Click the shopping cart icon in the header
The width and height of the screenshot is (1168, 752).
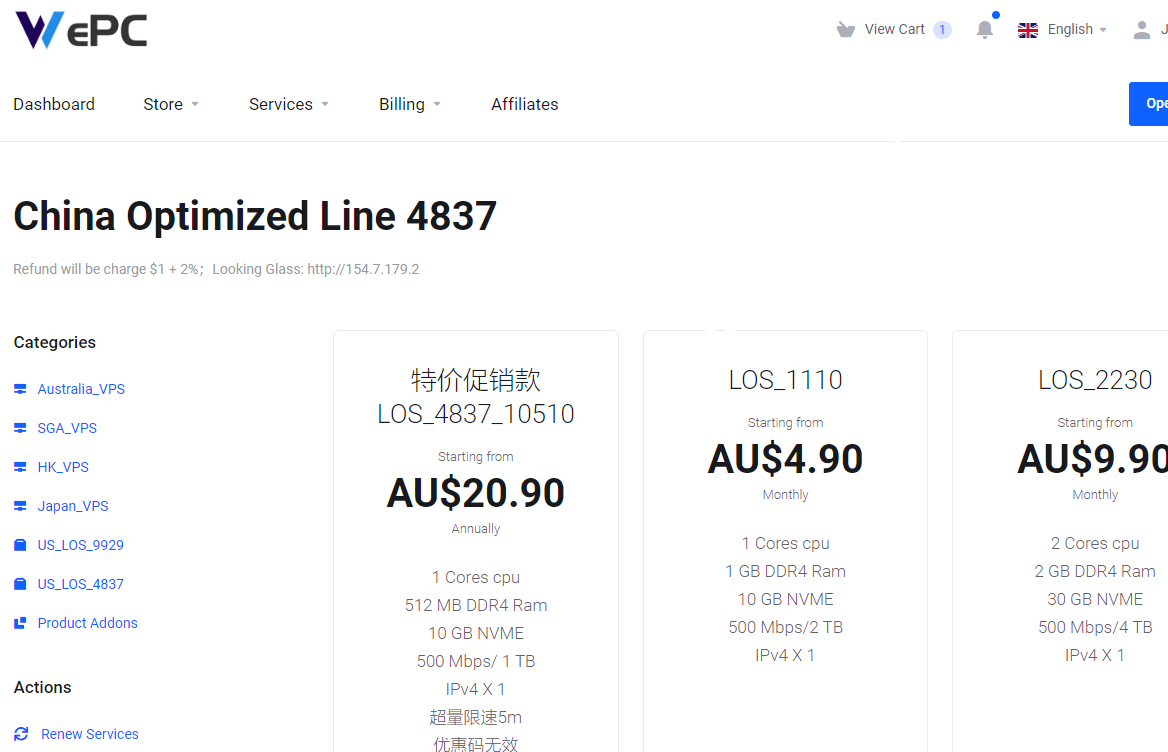pos(845,29)
